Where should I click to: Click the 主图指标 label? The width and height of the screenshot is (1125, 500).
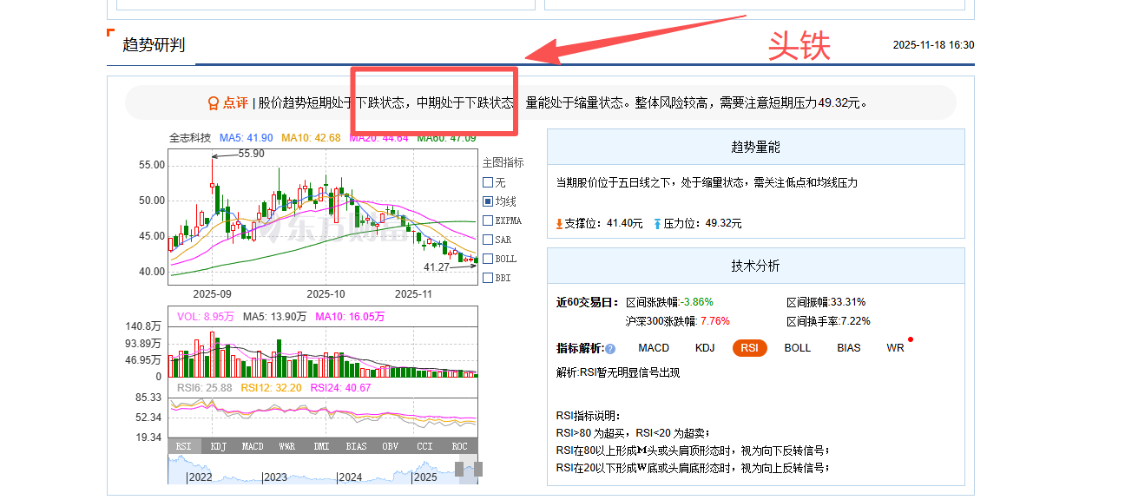503,162
